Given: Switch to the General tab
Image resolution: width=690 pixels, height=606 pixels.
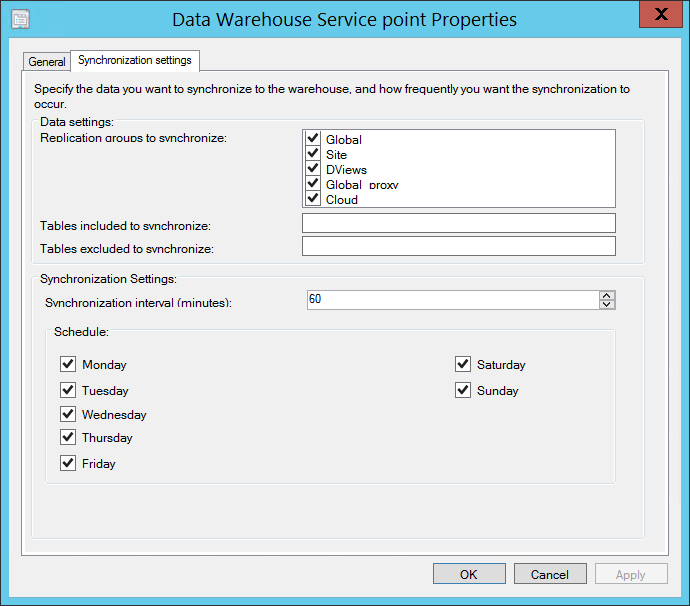Looking at the screenshot, I should 46,62.
